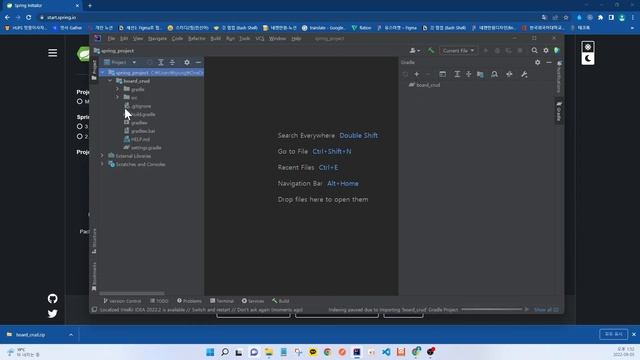The height and width of the screenshot is (360, 640).
Task: Open IDE settings gear in main toolbar
Action: click(546, 51)
